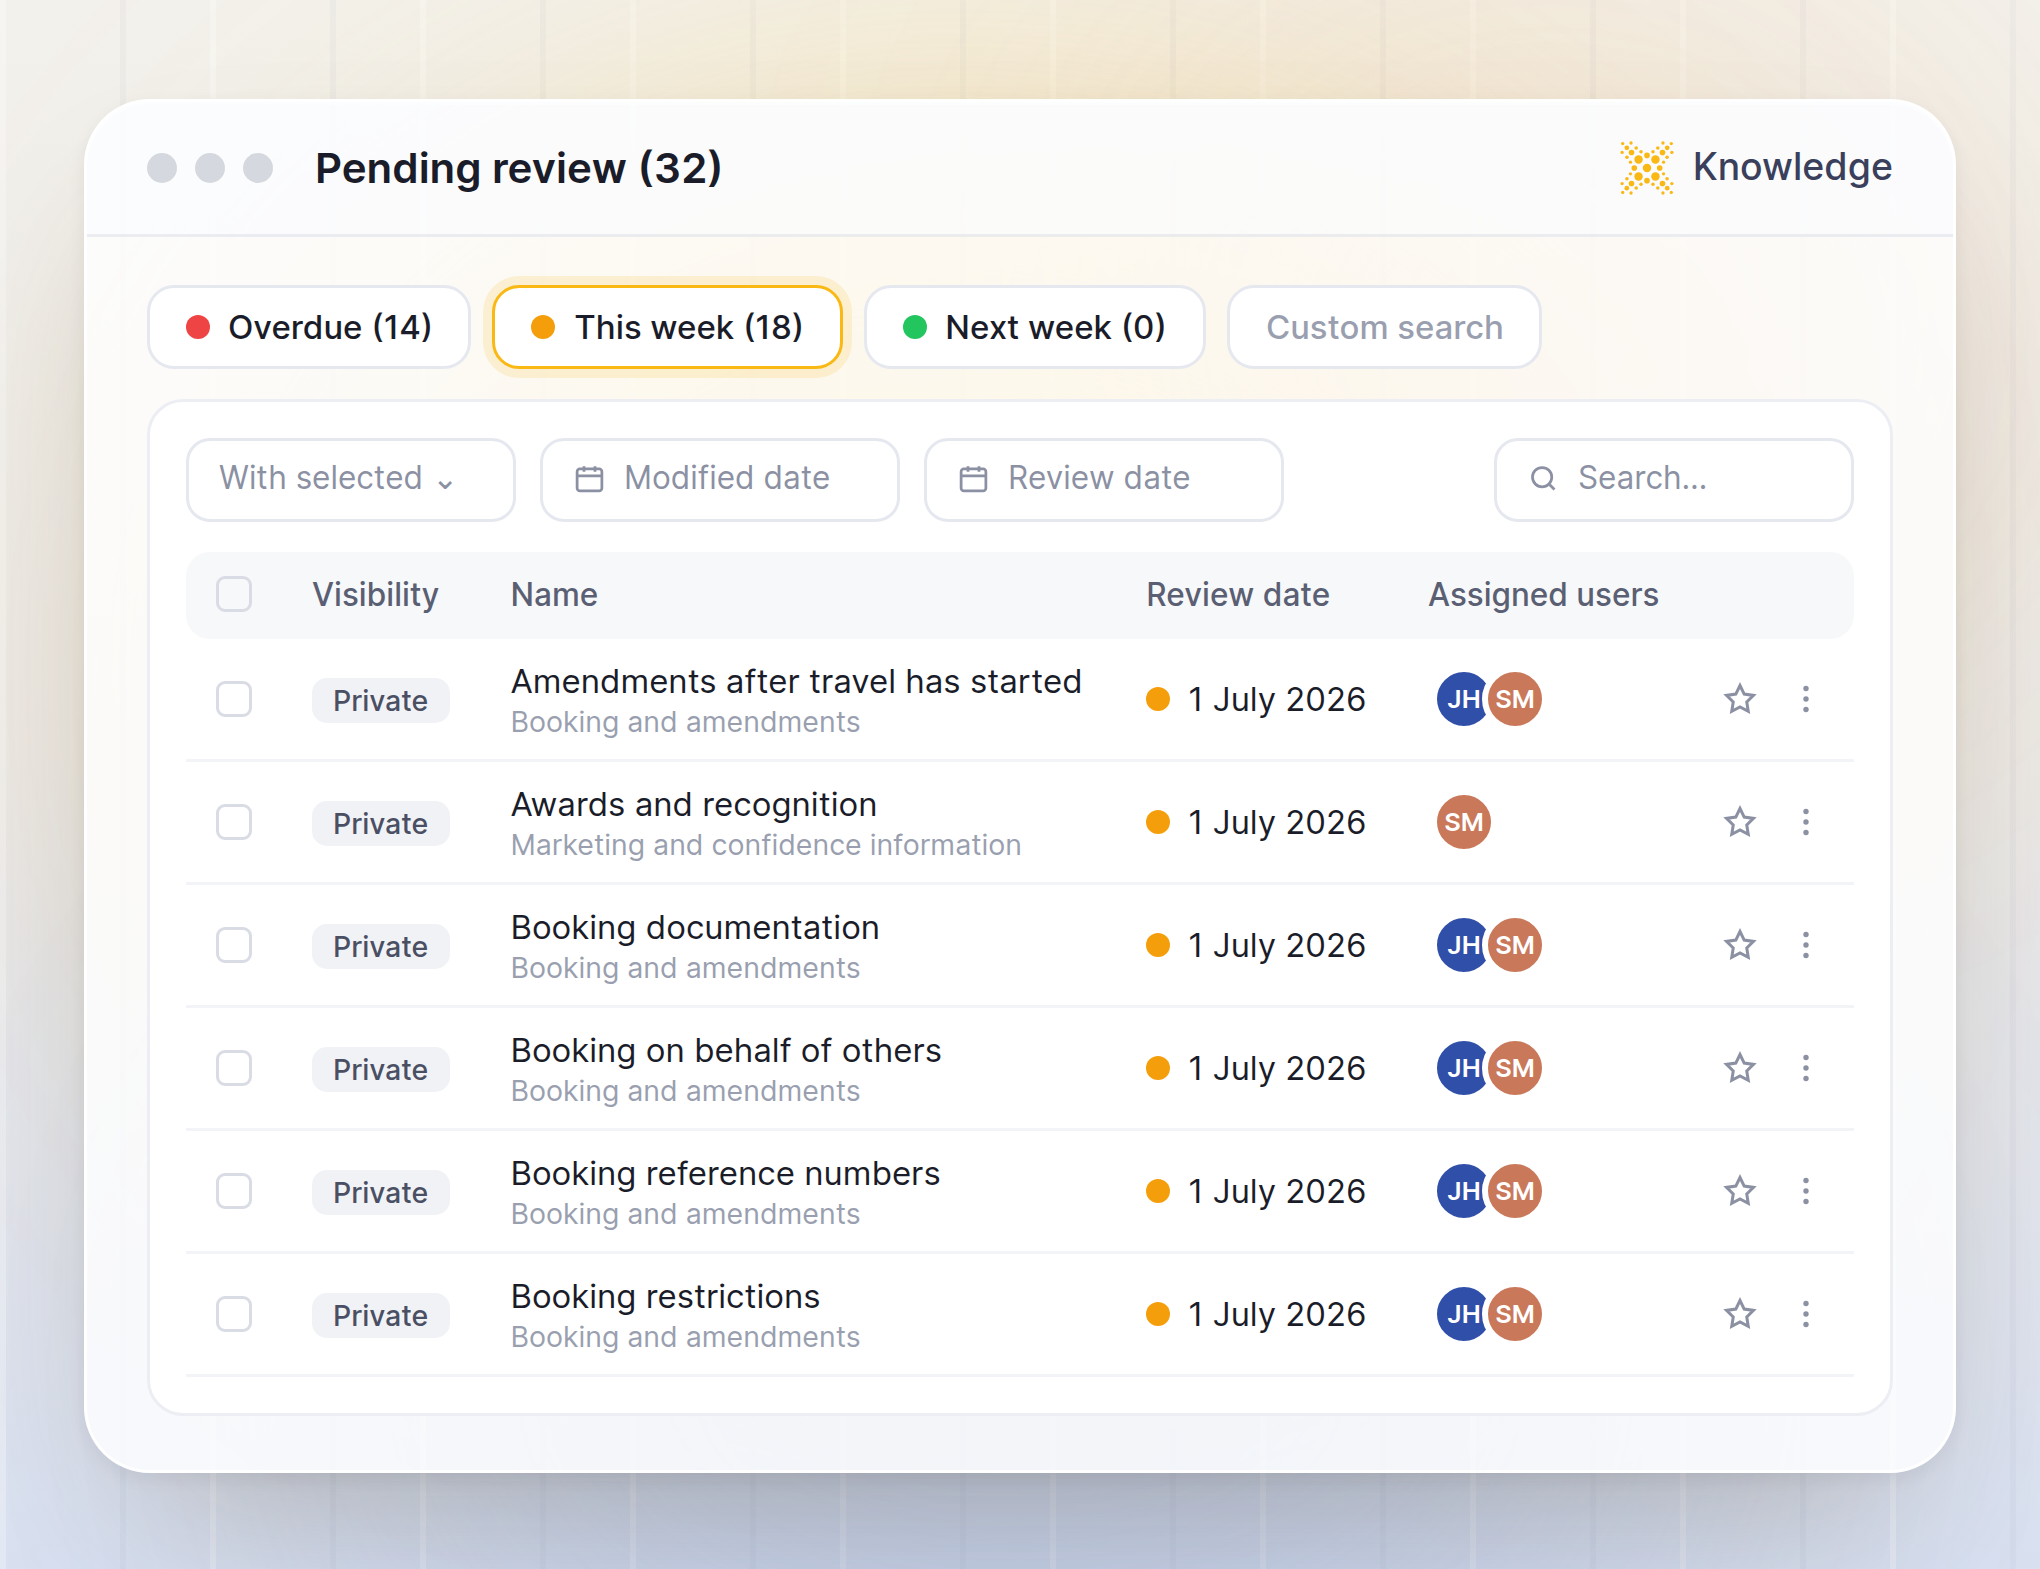
Task: Expand the With selected dropdown
Action: coord(351,479)
